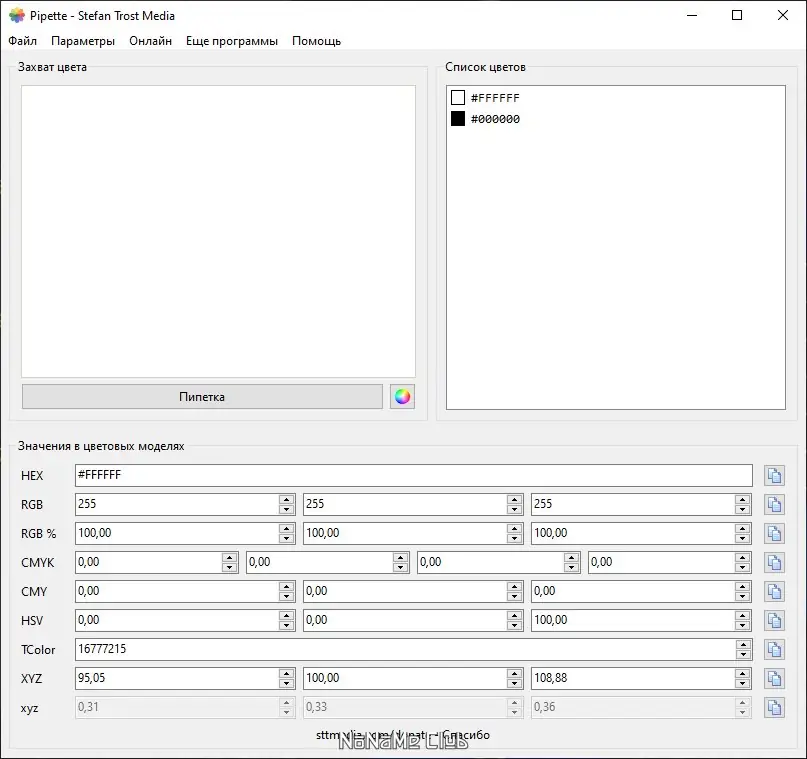807x759 pixels.
Task: Click the white swatch beside #FFFFFF
Action: (458, 97)
